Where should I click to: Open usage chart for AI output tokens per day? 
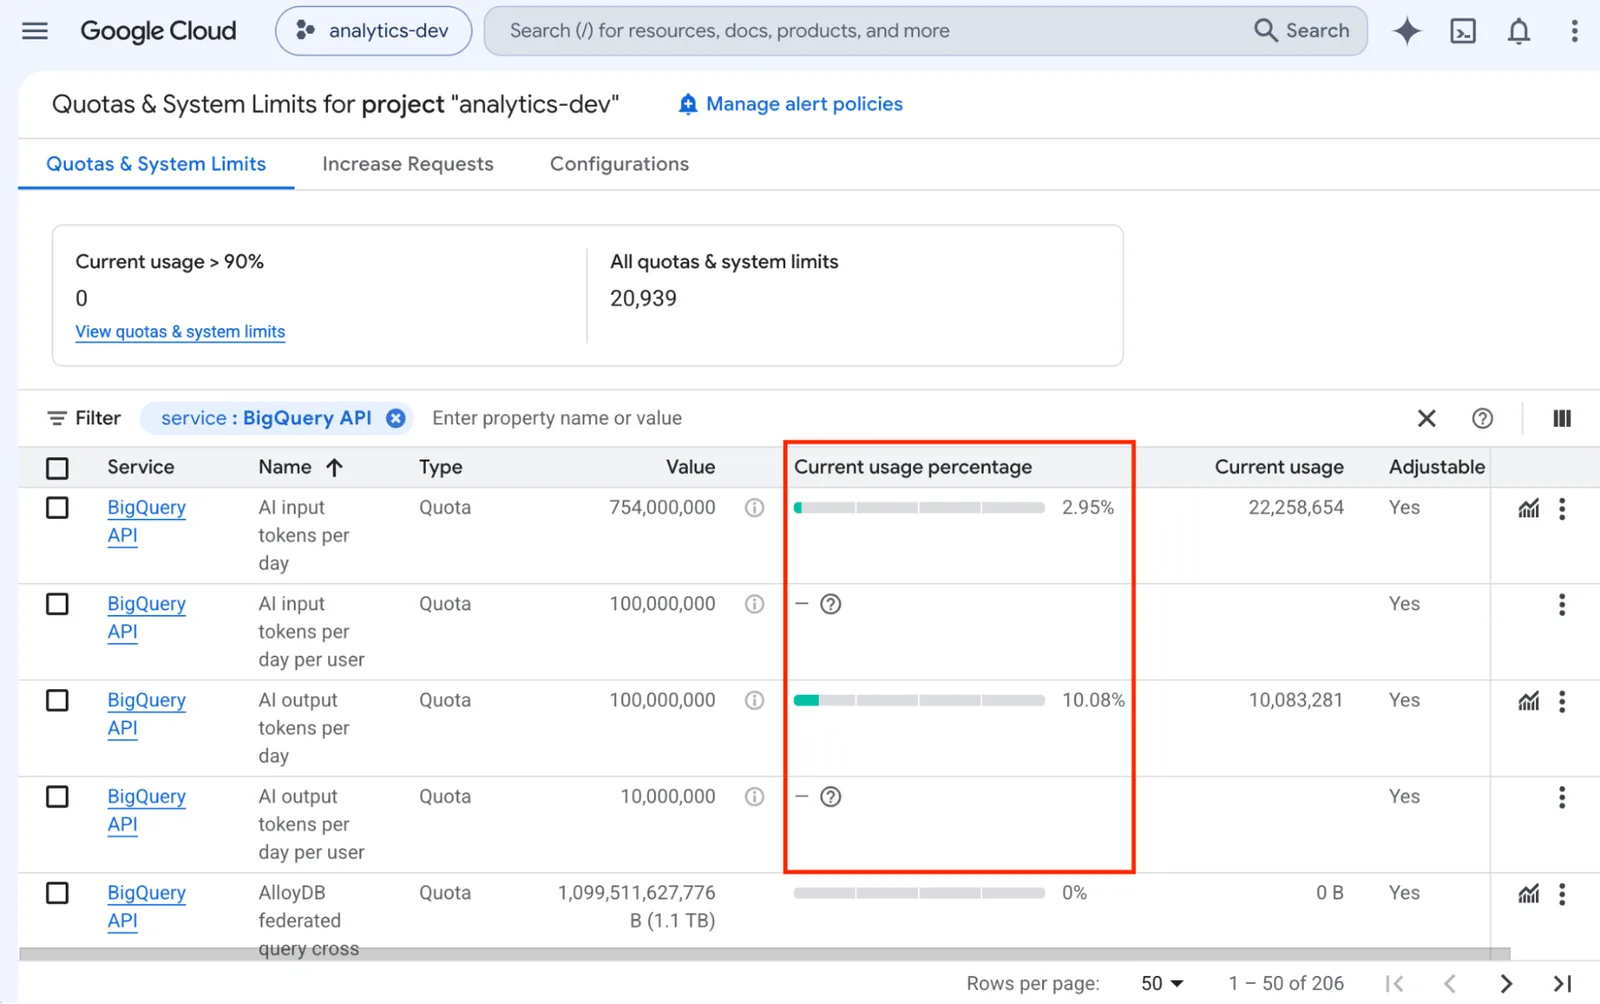(1529, 701)
